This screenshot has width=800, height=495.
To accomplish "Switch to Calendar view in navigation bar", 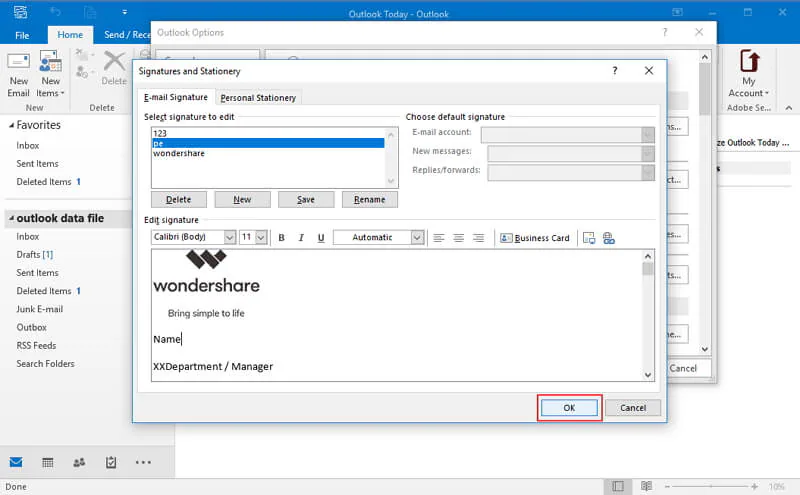I will 47,462.
